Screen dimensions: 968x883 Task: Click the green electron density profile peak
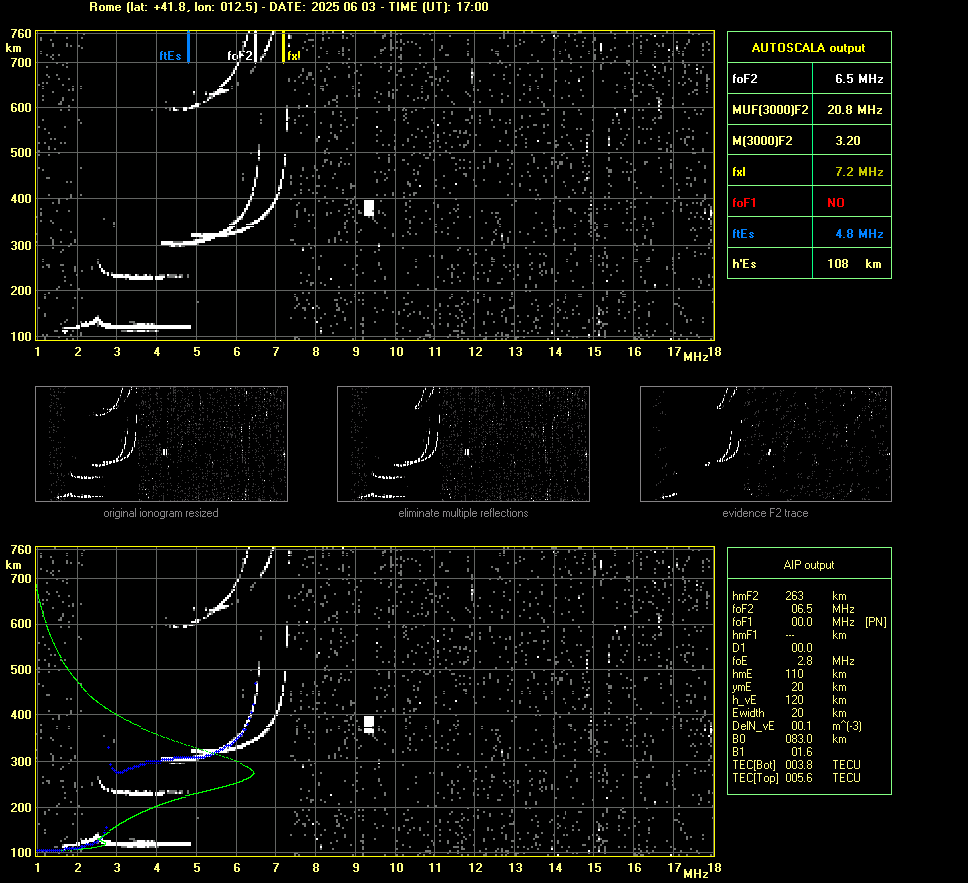pos(252,772)
